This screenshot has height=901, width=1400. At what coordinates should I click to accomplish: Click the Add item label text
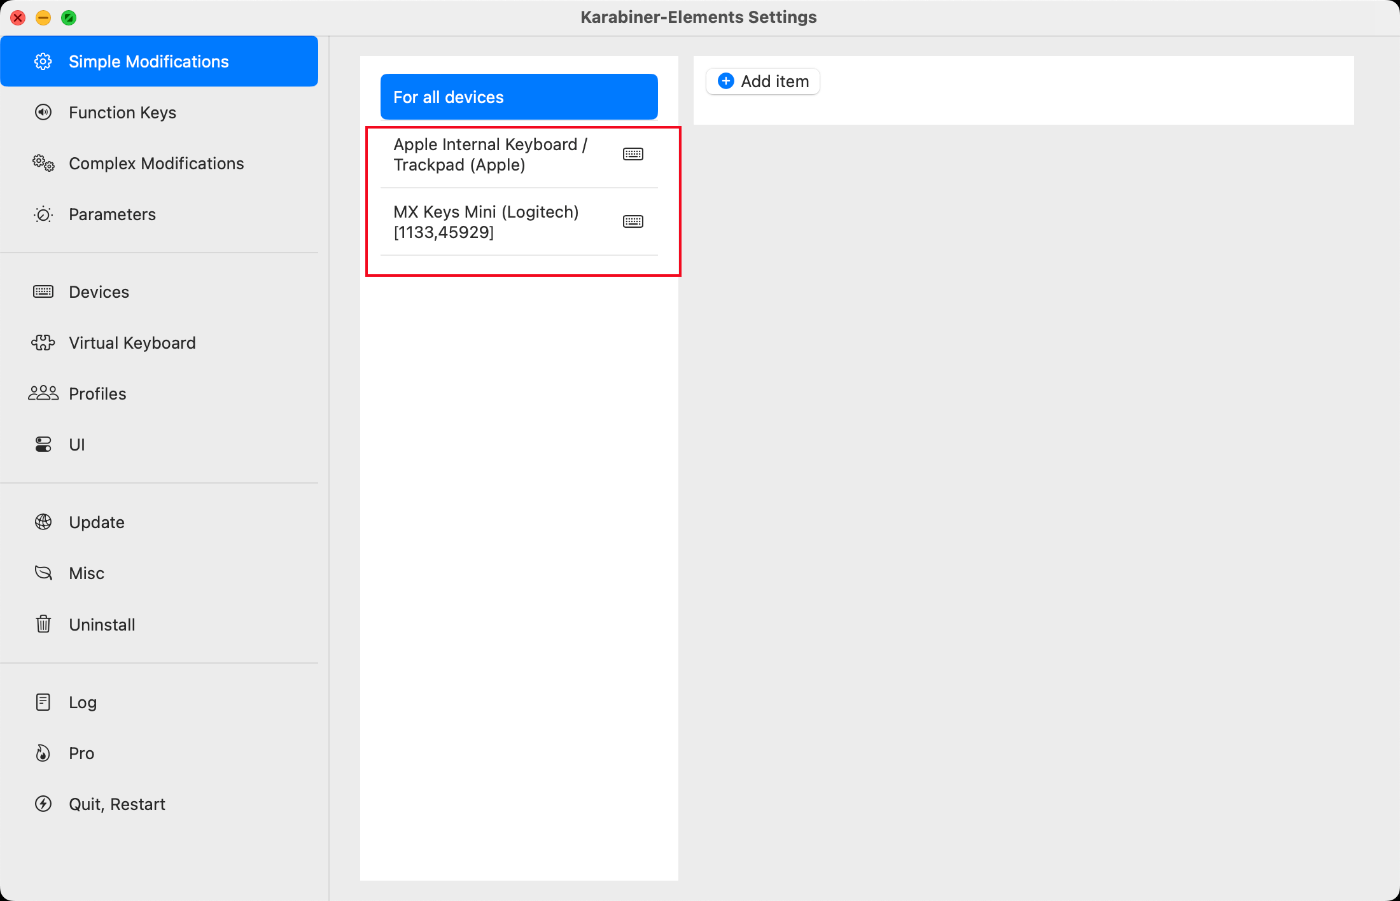[x=775, y=81]
